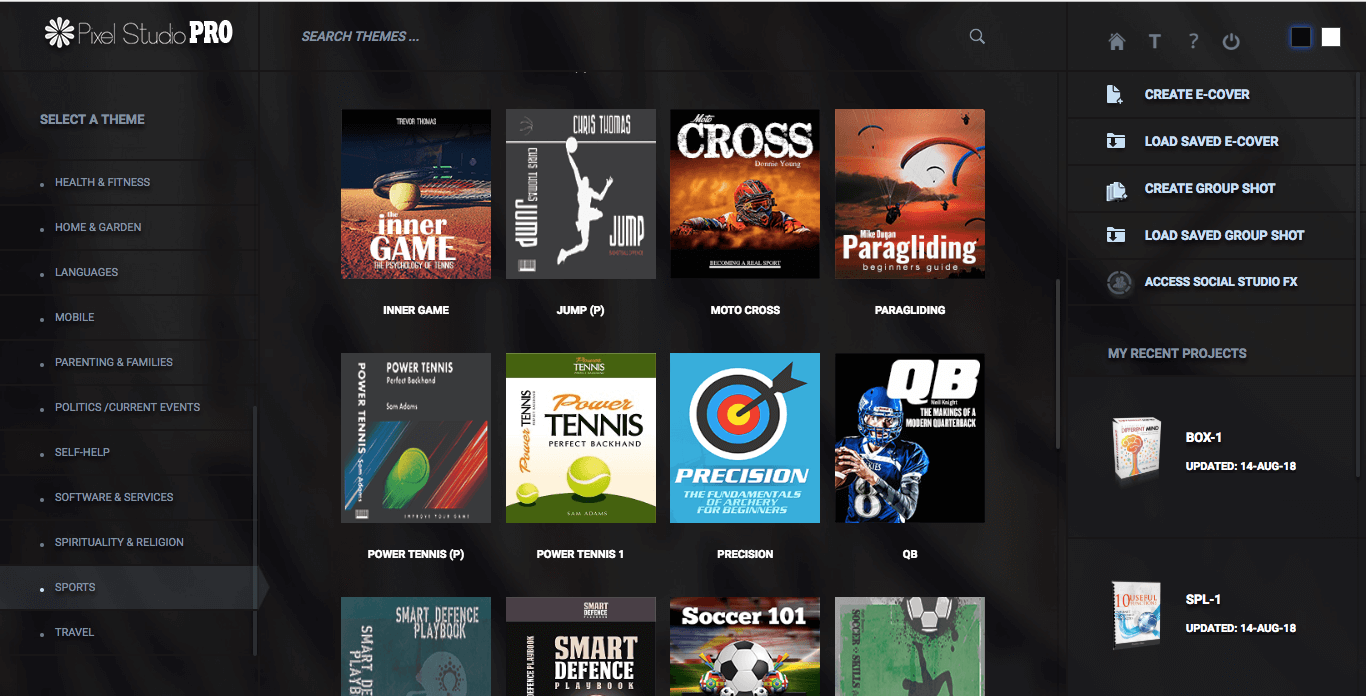
Task: Click the Create E-Cover page icon
Action: [x=1115, y=94]
